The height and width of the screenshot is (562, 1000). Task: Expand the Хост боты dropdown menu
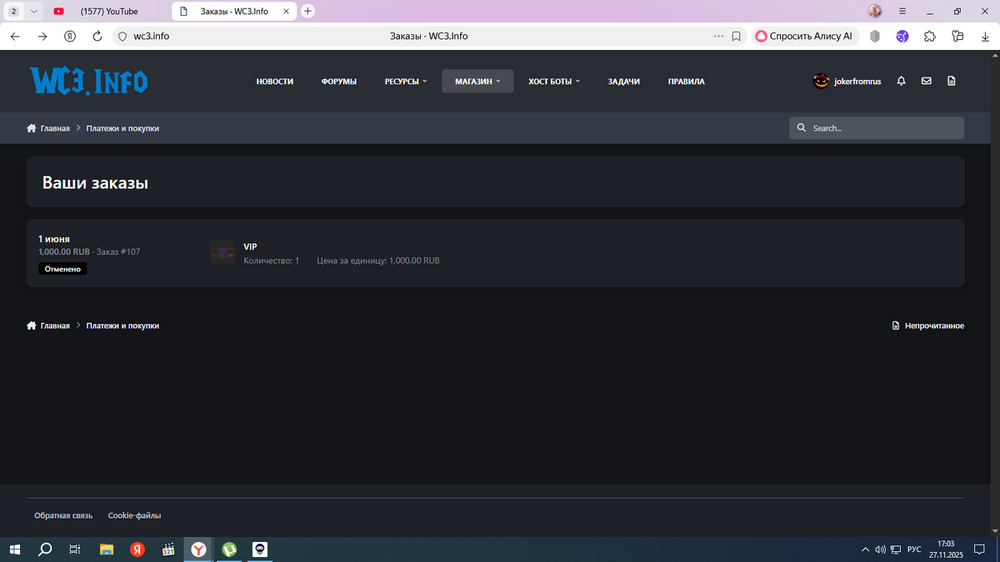tap(554, 81)
